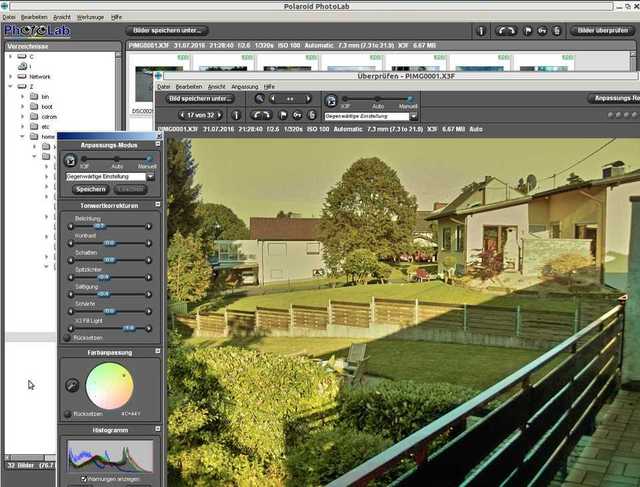Click the color wheel in Farbanpassung
640x487 pixels.
click(x=109, y=385)
